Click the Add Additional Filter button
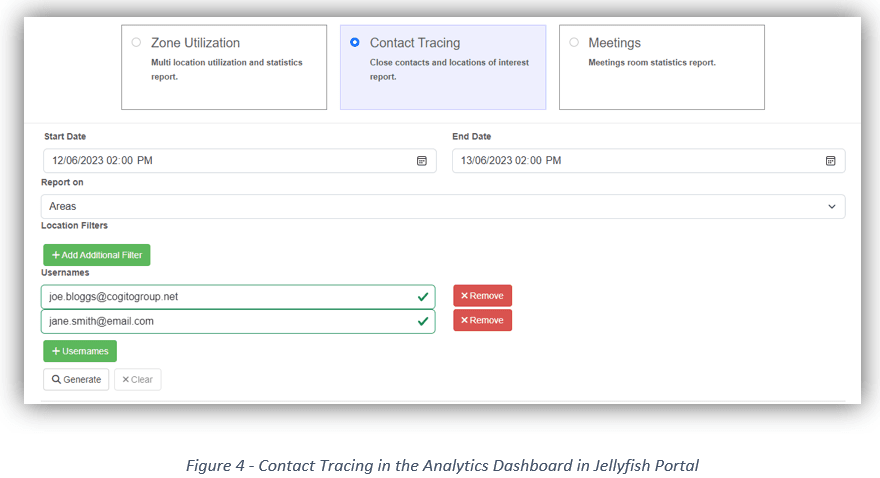The height and width of the screenshot is (478, 880). 97,255
